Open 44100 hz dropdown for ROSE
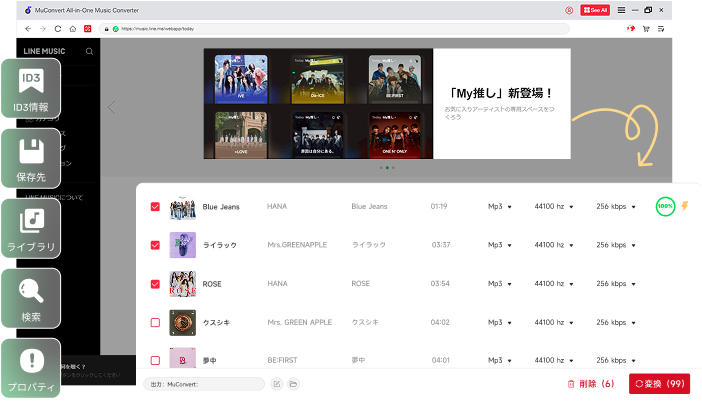702x401 pixels. point(554,284)
